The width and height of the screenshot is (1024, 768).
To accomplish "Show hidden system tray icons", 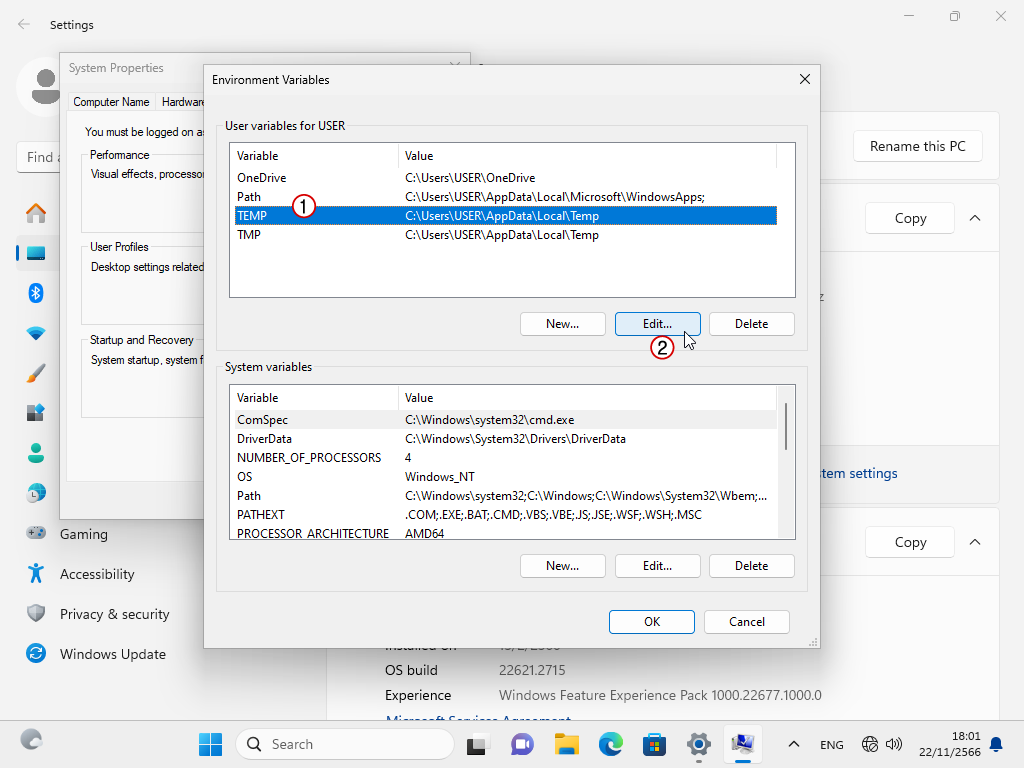I will [x=794, y=744].
